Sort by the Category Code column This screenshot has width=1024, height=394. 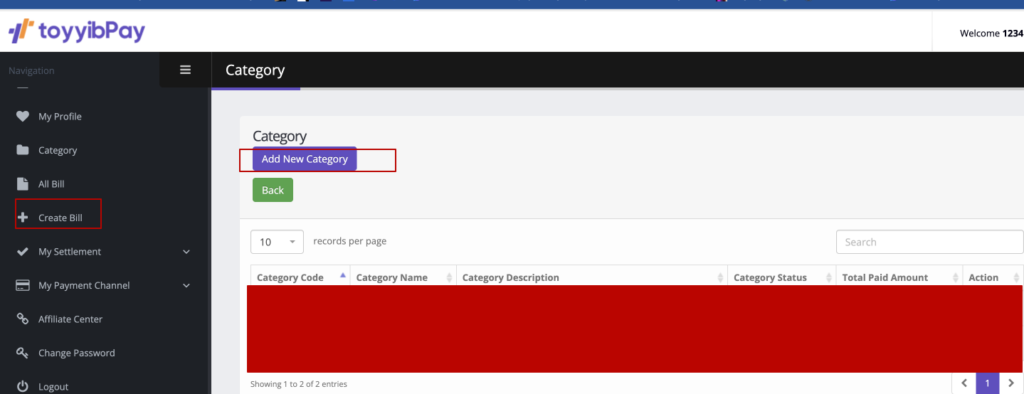300,277
